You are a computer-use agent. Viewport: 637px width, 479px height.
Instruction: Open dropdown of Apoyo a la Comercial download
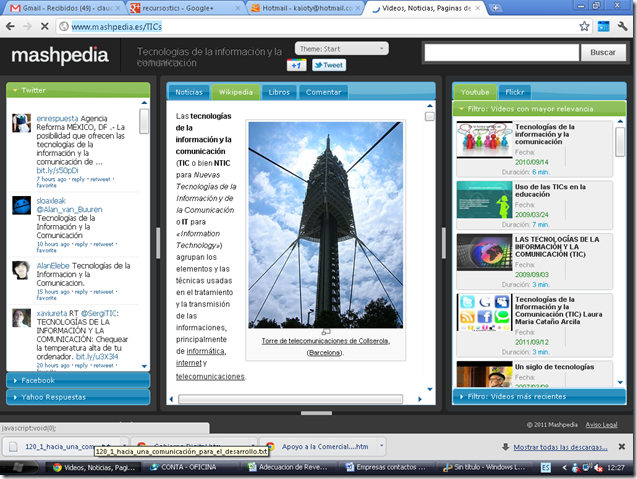381,446
